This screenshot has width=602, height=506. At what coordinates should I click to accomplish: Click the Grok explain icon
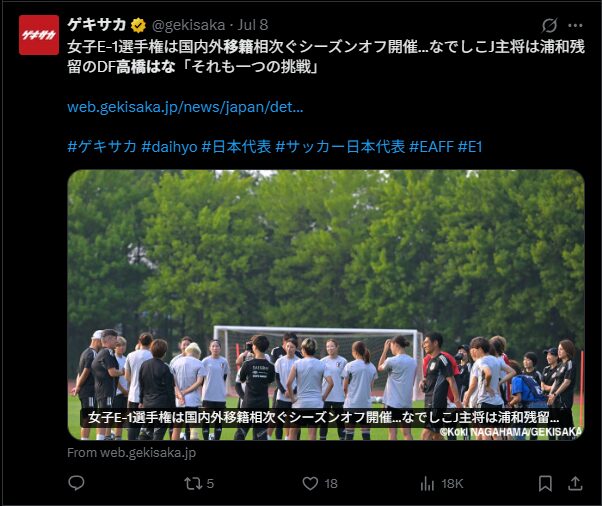point(549,25)
